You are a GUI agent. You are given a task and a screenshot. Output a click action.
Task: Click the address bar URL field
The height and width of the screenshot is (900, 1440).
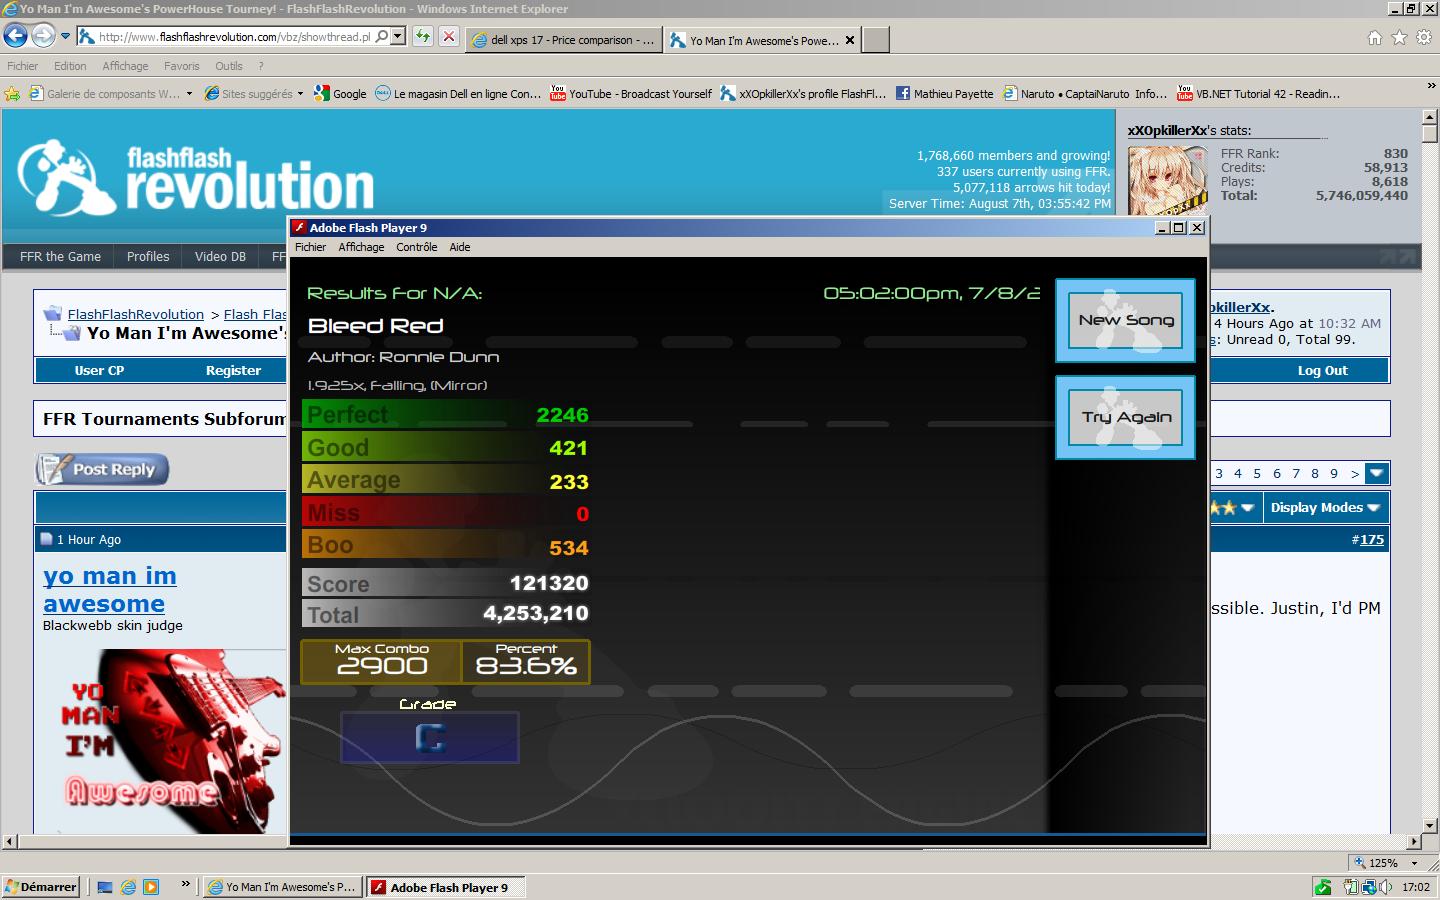(x=234, y=37)
